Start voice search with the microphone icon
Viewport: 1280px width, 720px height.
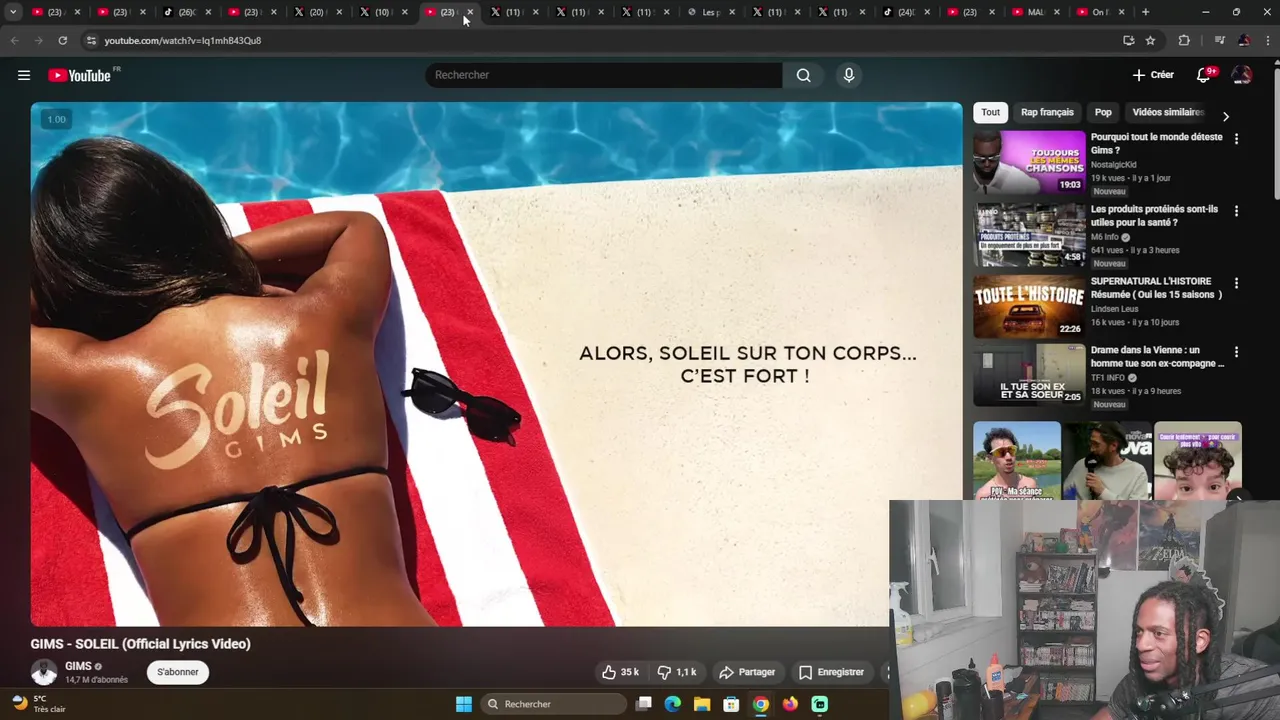849,75
